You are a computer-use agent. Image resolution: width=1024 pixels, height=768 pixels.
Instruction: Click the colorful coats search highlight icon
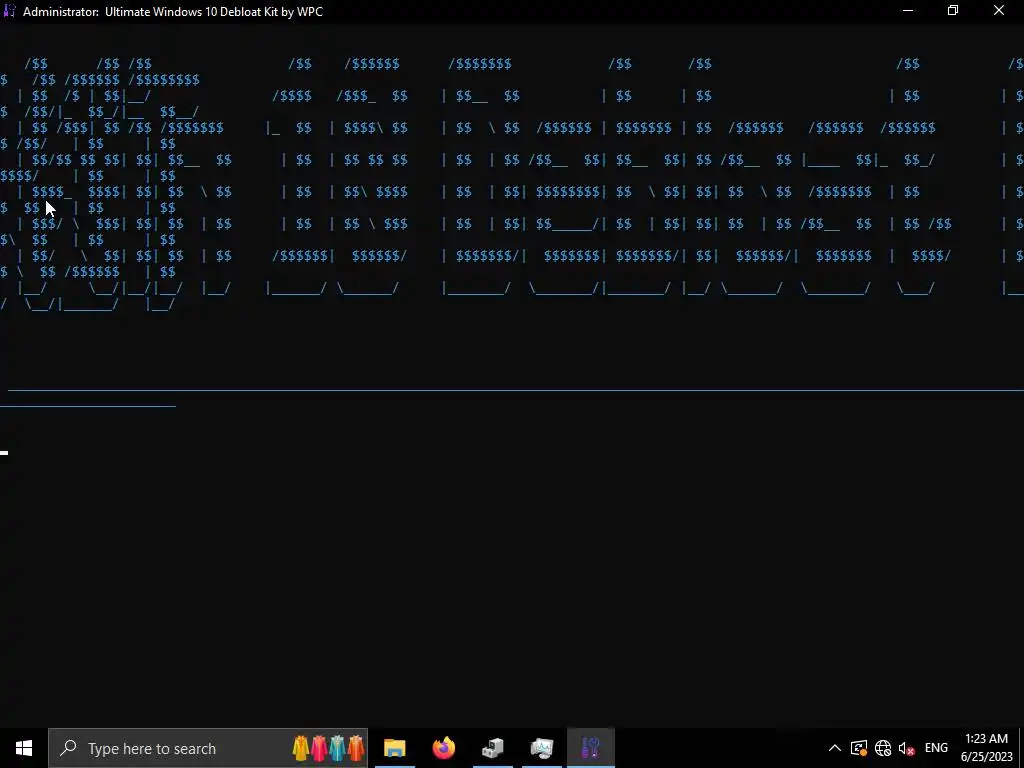(328, 748)
